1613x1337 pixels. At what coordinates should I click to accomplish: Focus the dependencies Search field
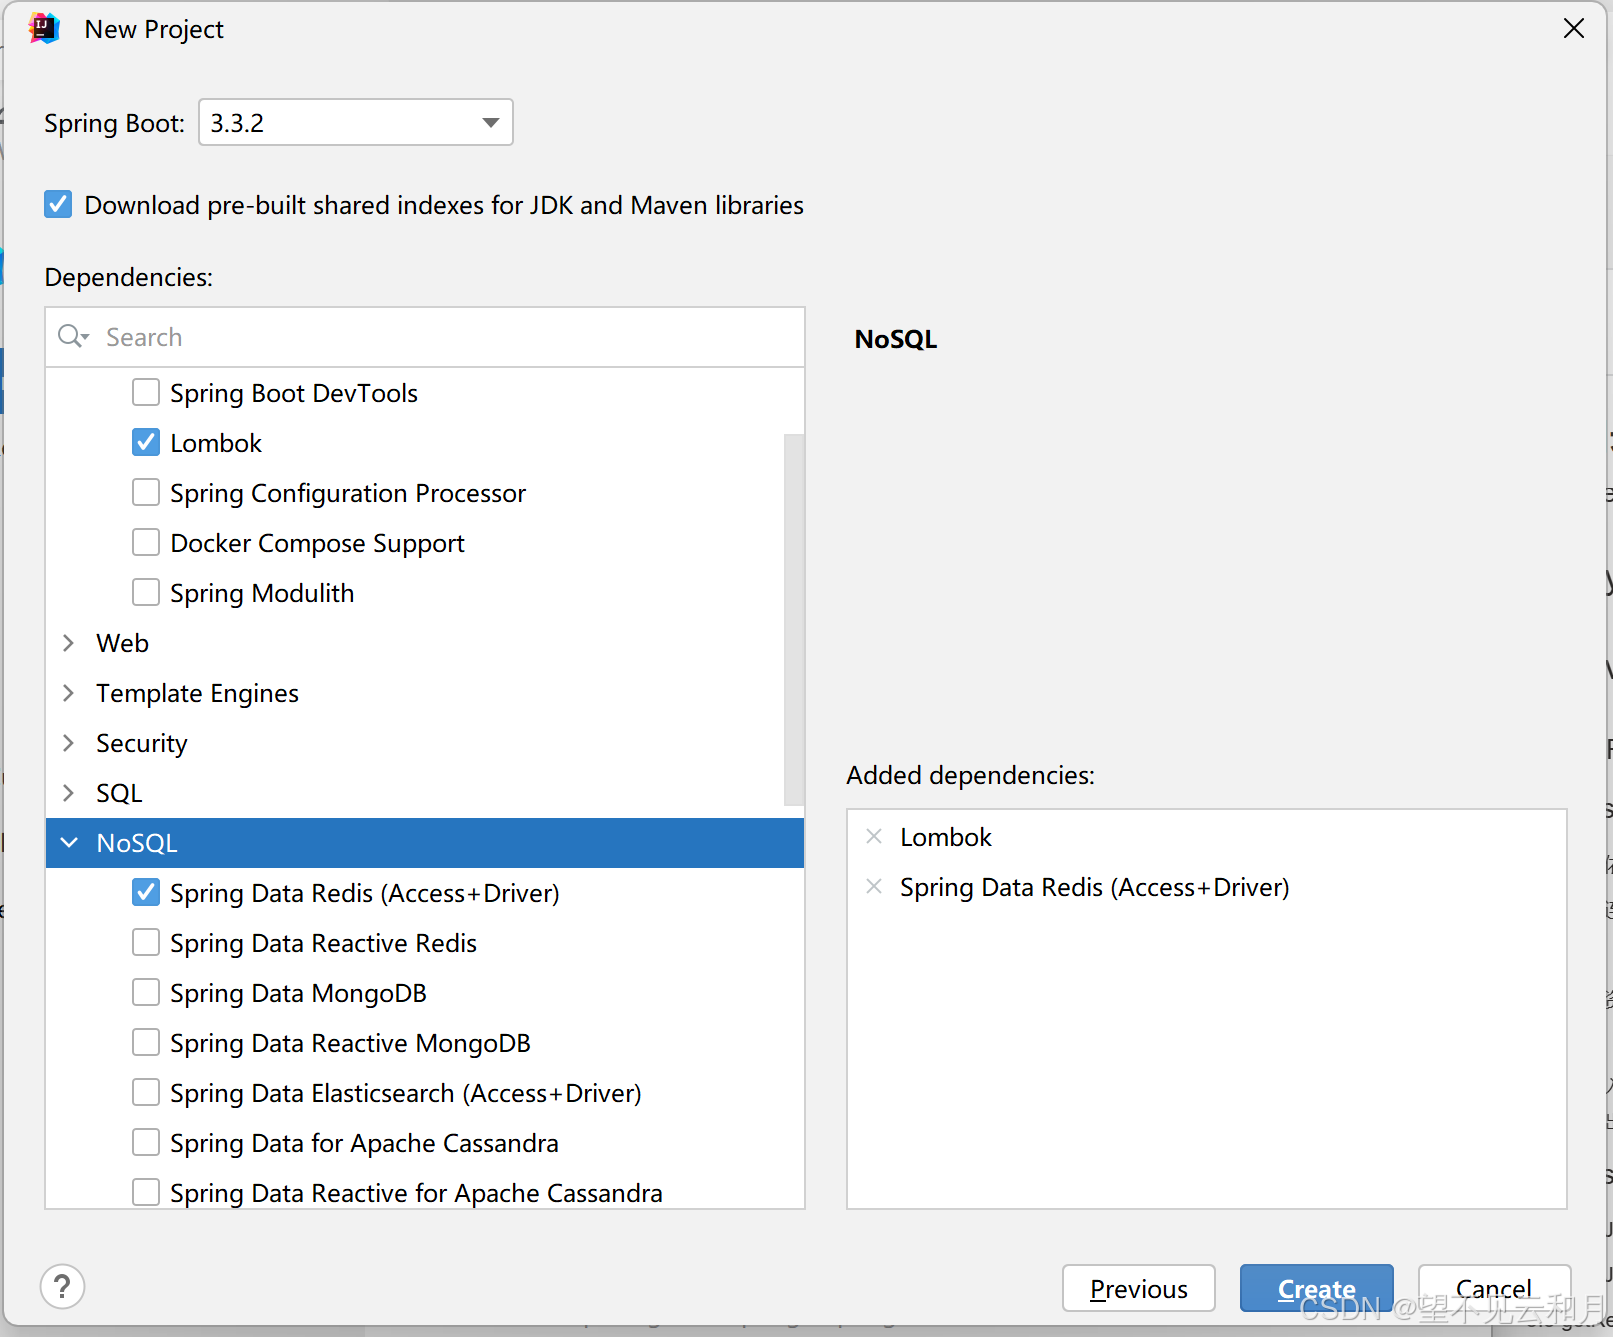425,337
